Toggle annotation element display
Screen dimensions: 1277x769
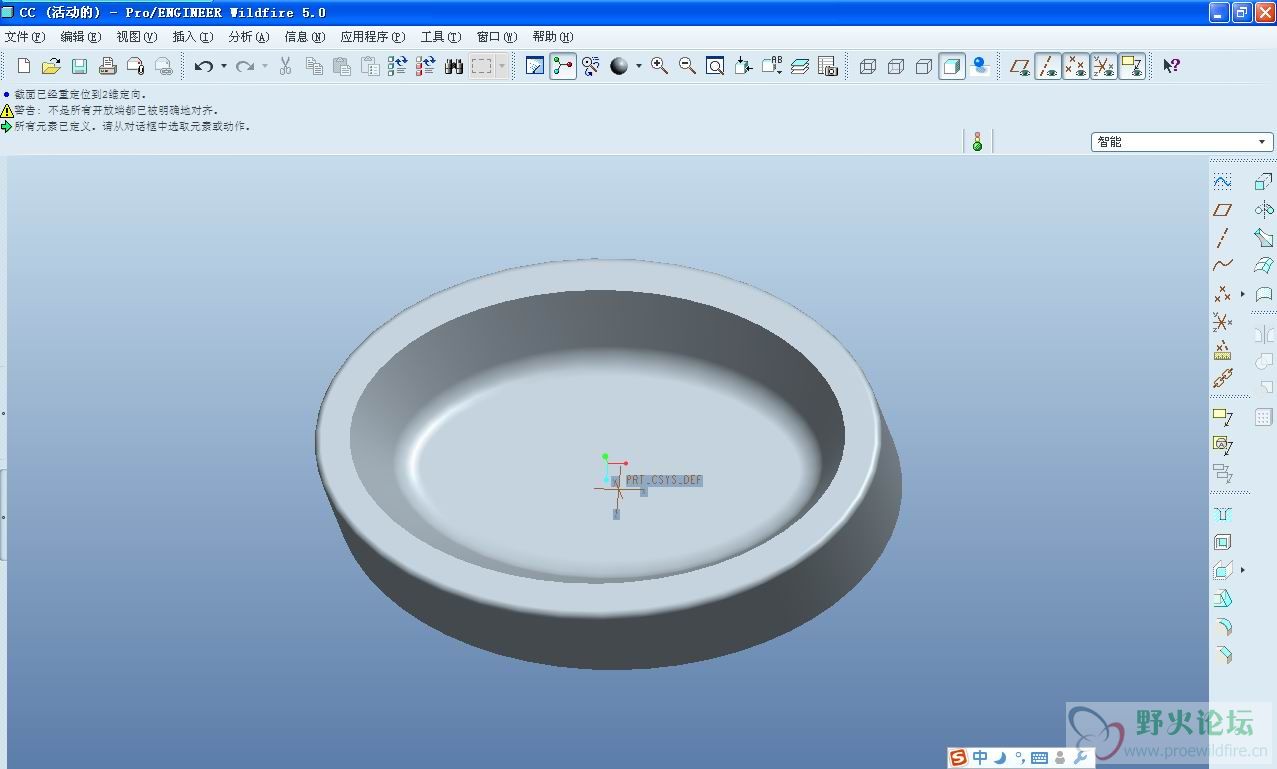tap(1132, 66)
